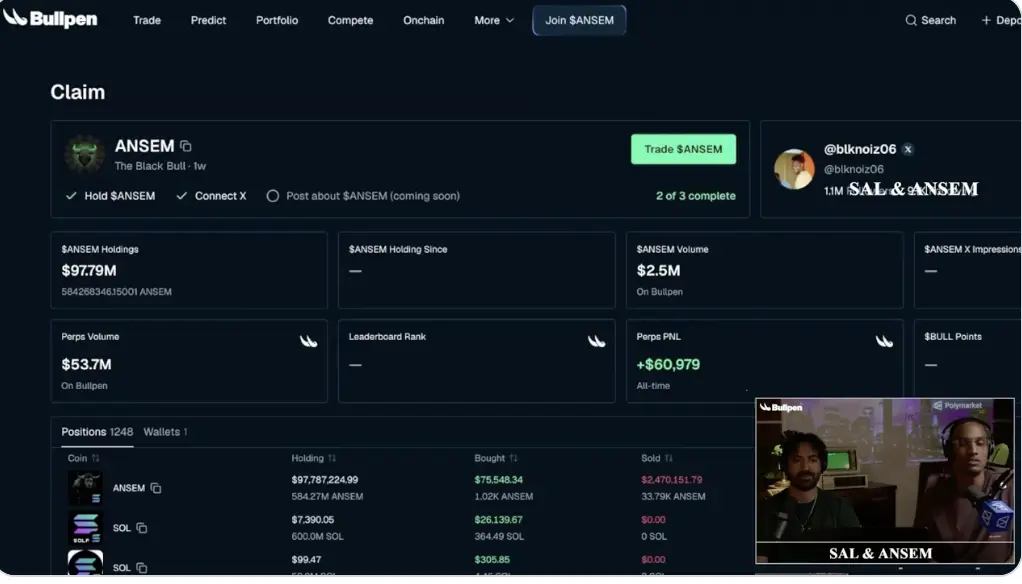Click the $99.47 holding cell
Image resolution: width=1022 pixels, height=584 pixels.
click(x=306, y=559)
